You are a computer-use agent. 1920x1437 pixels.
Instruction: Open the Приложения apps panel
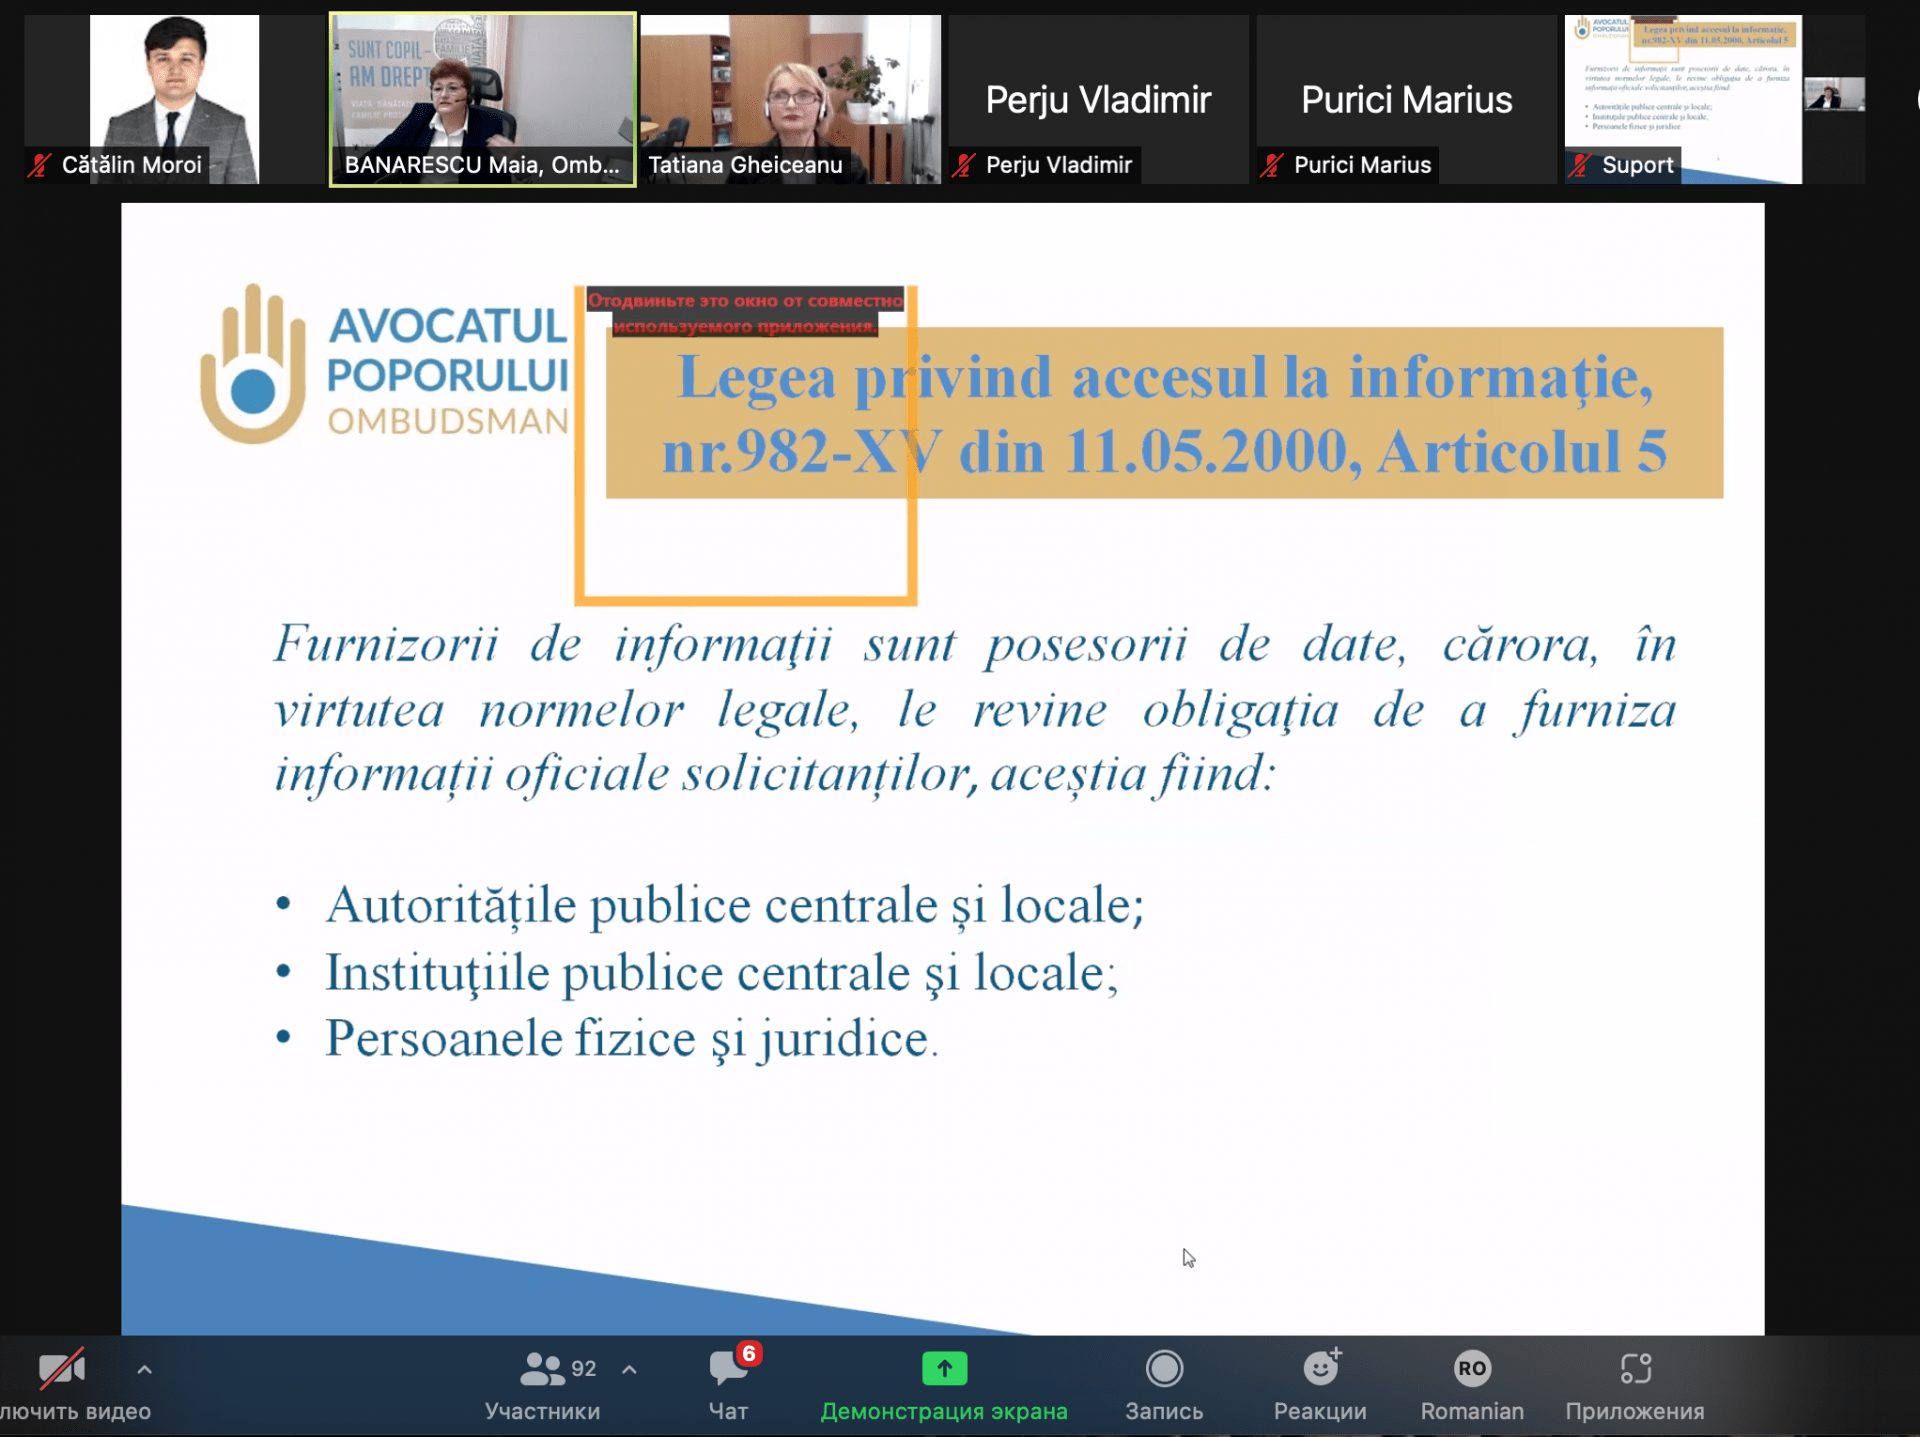[x=1635, y=1386]
